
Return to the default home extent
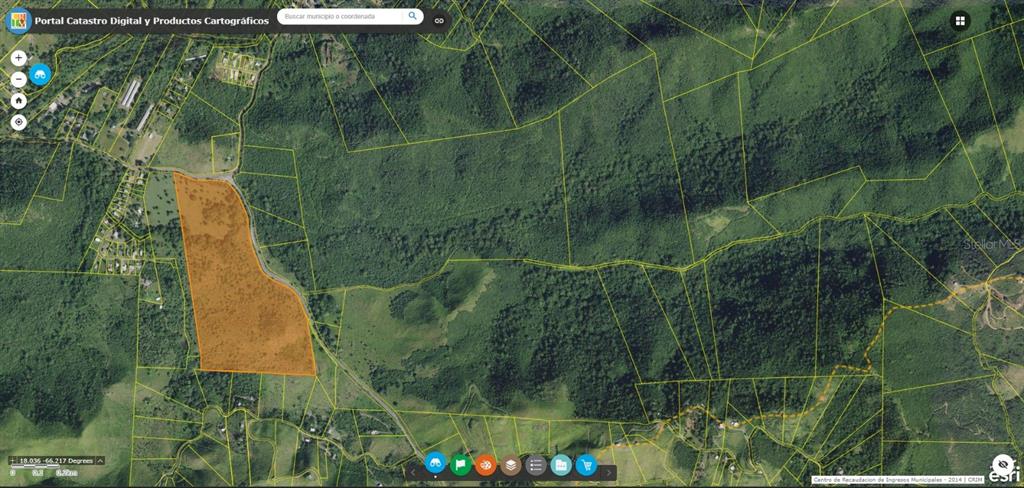tap(18, 100)
